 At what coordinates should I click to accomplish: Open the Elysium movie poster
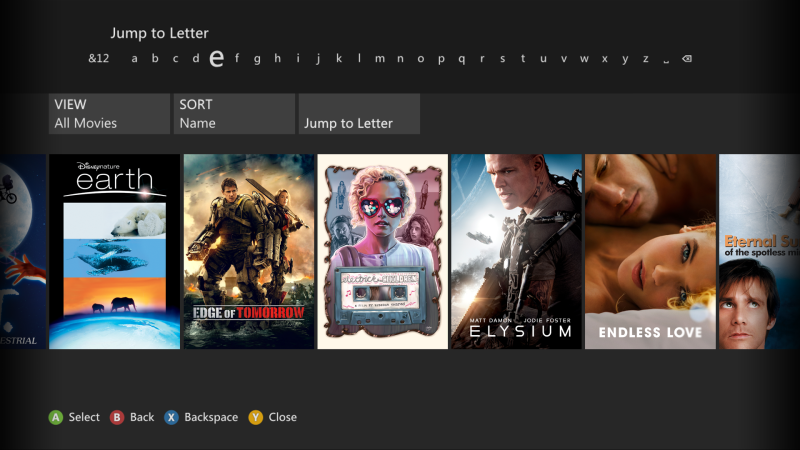pyautogui.click(x=516, y=251)
